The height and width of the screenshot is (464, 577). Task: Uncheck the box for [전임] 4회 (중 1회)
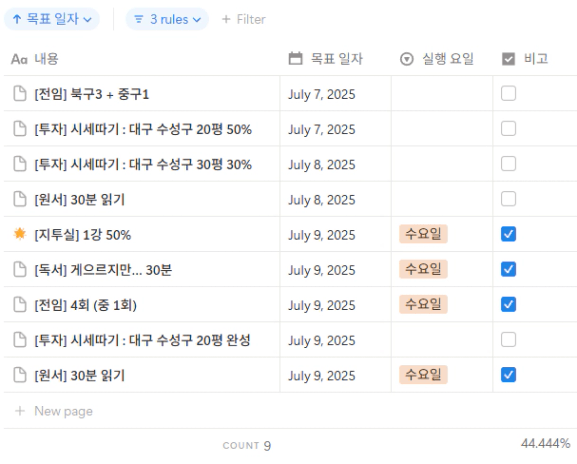508,304
